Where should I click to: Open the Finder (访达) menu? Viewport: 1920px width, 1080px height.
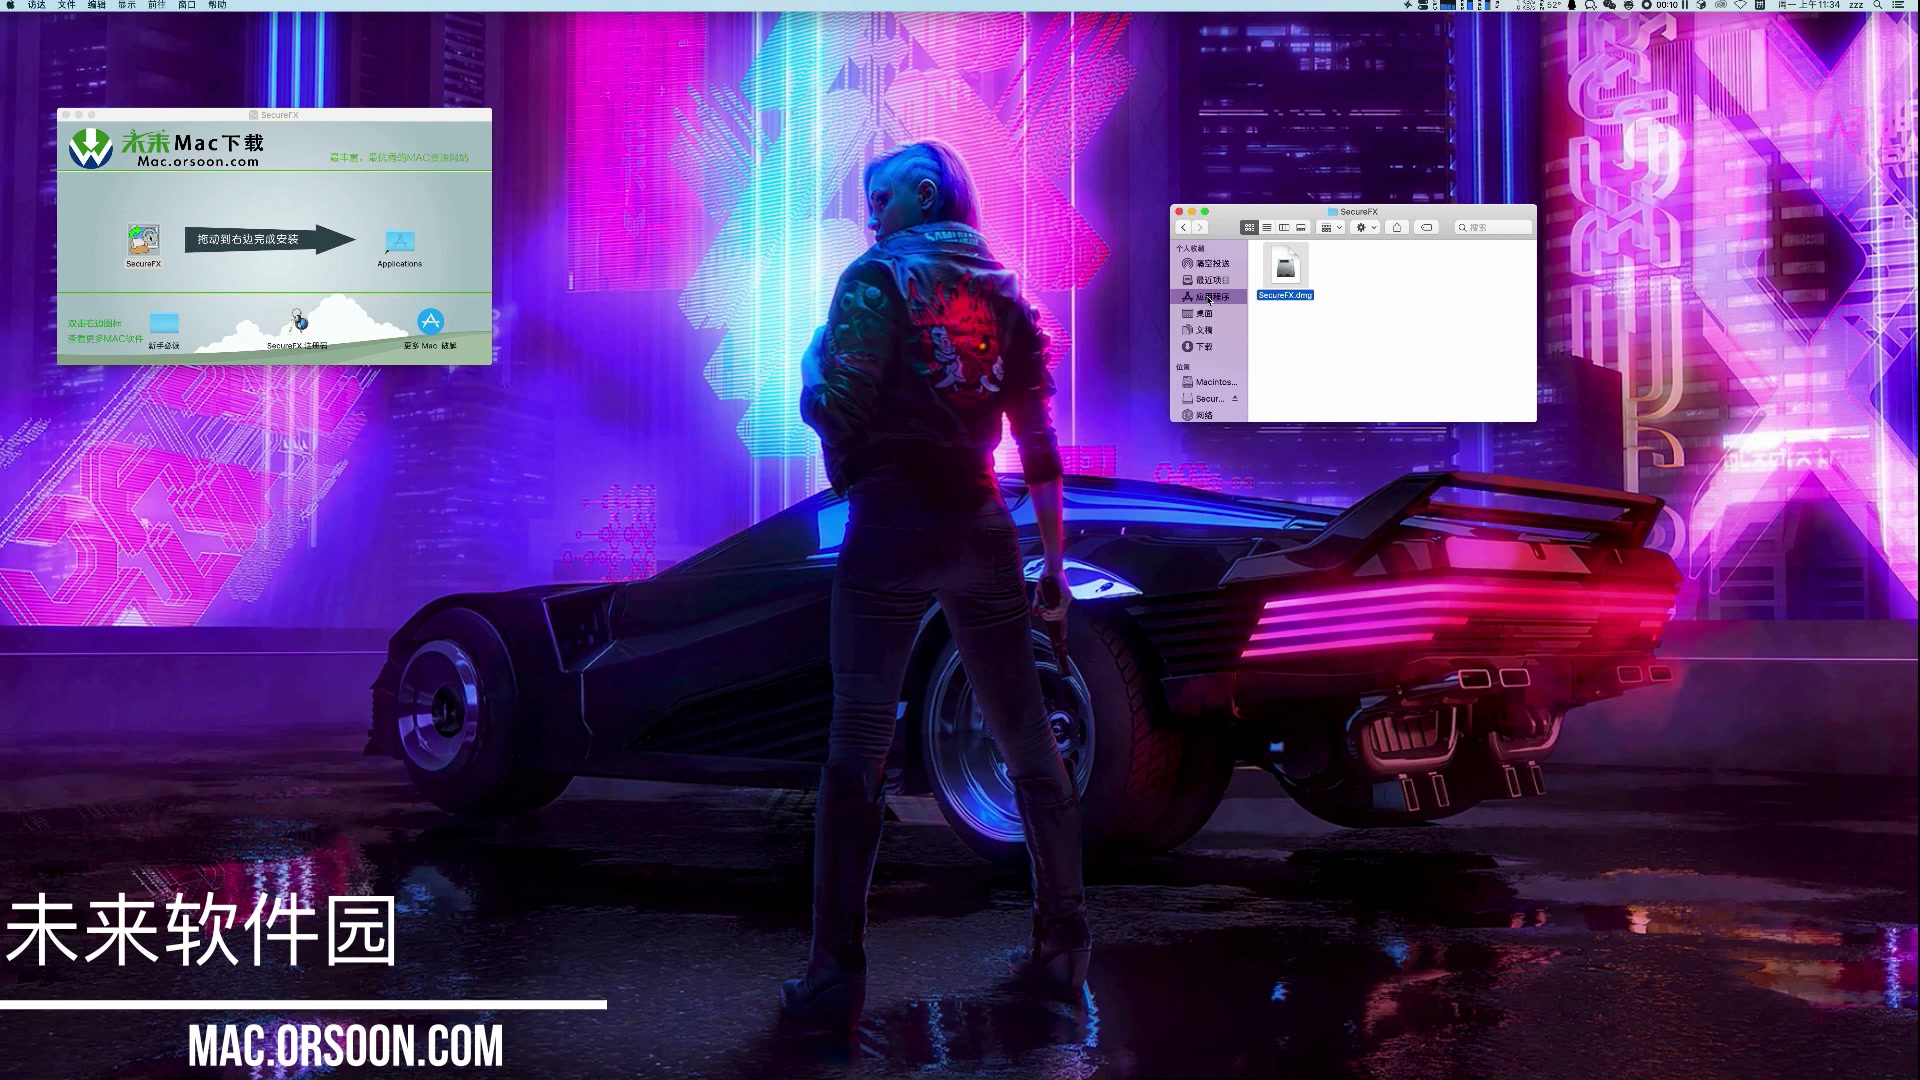click(x=37, y=5)
